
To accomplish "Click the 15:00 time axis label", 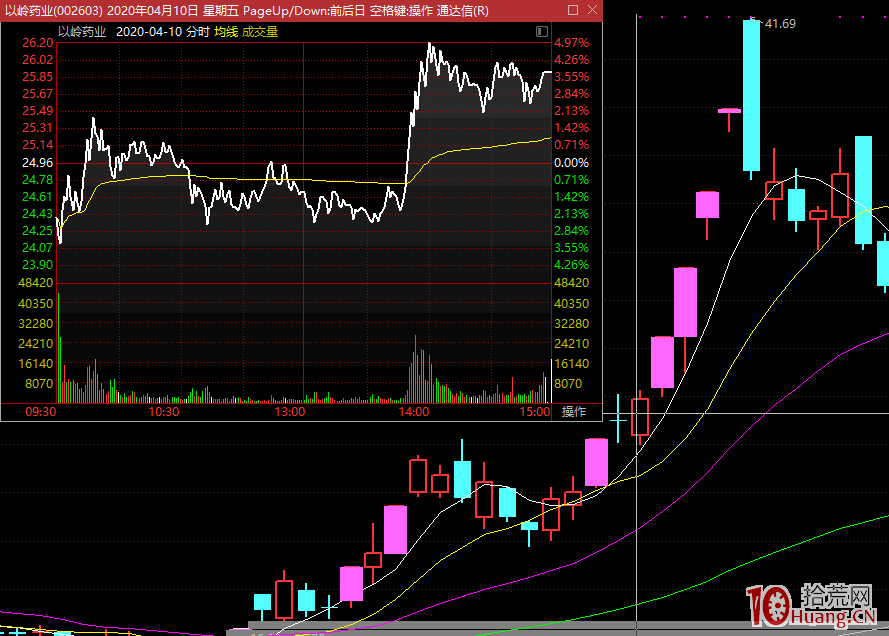I will coord(535,412).
